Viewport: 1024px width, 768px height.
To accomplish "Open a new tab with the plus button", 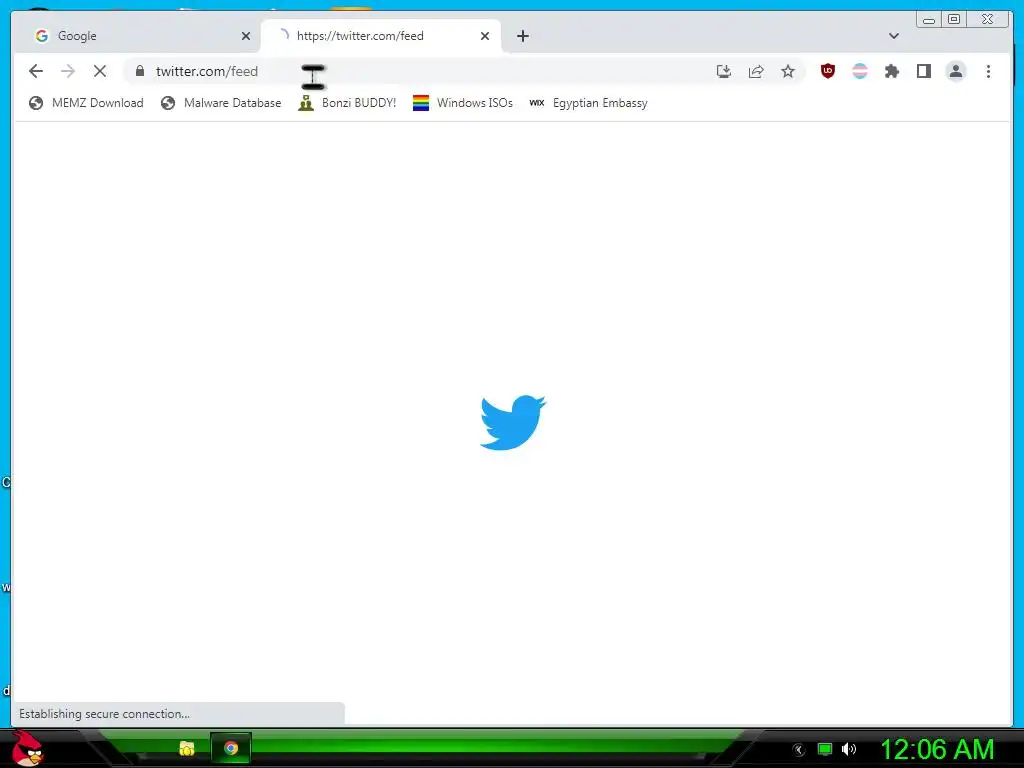I will (x=522, y=36).
